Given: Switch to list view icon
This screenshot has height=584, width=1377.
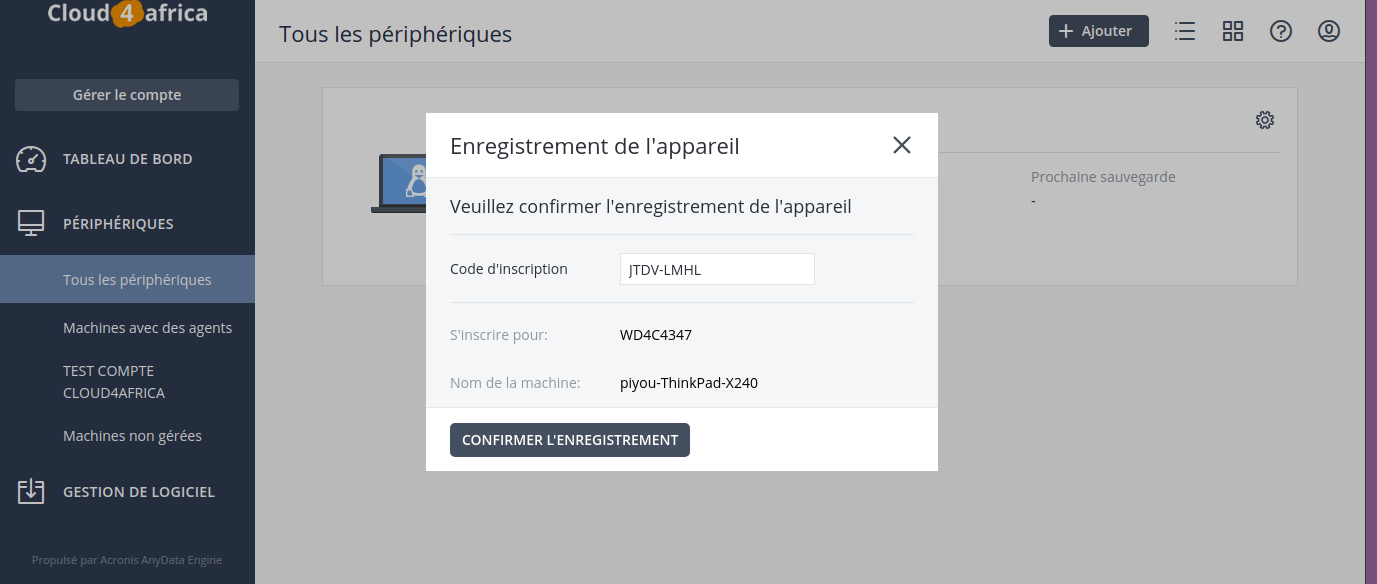Looking at the screenshot, I should 1185,31.
